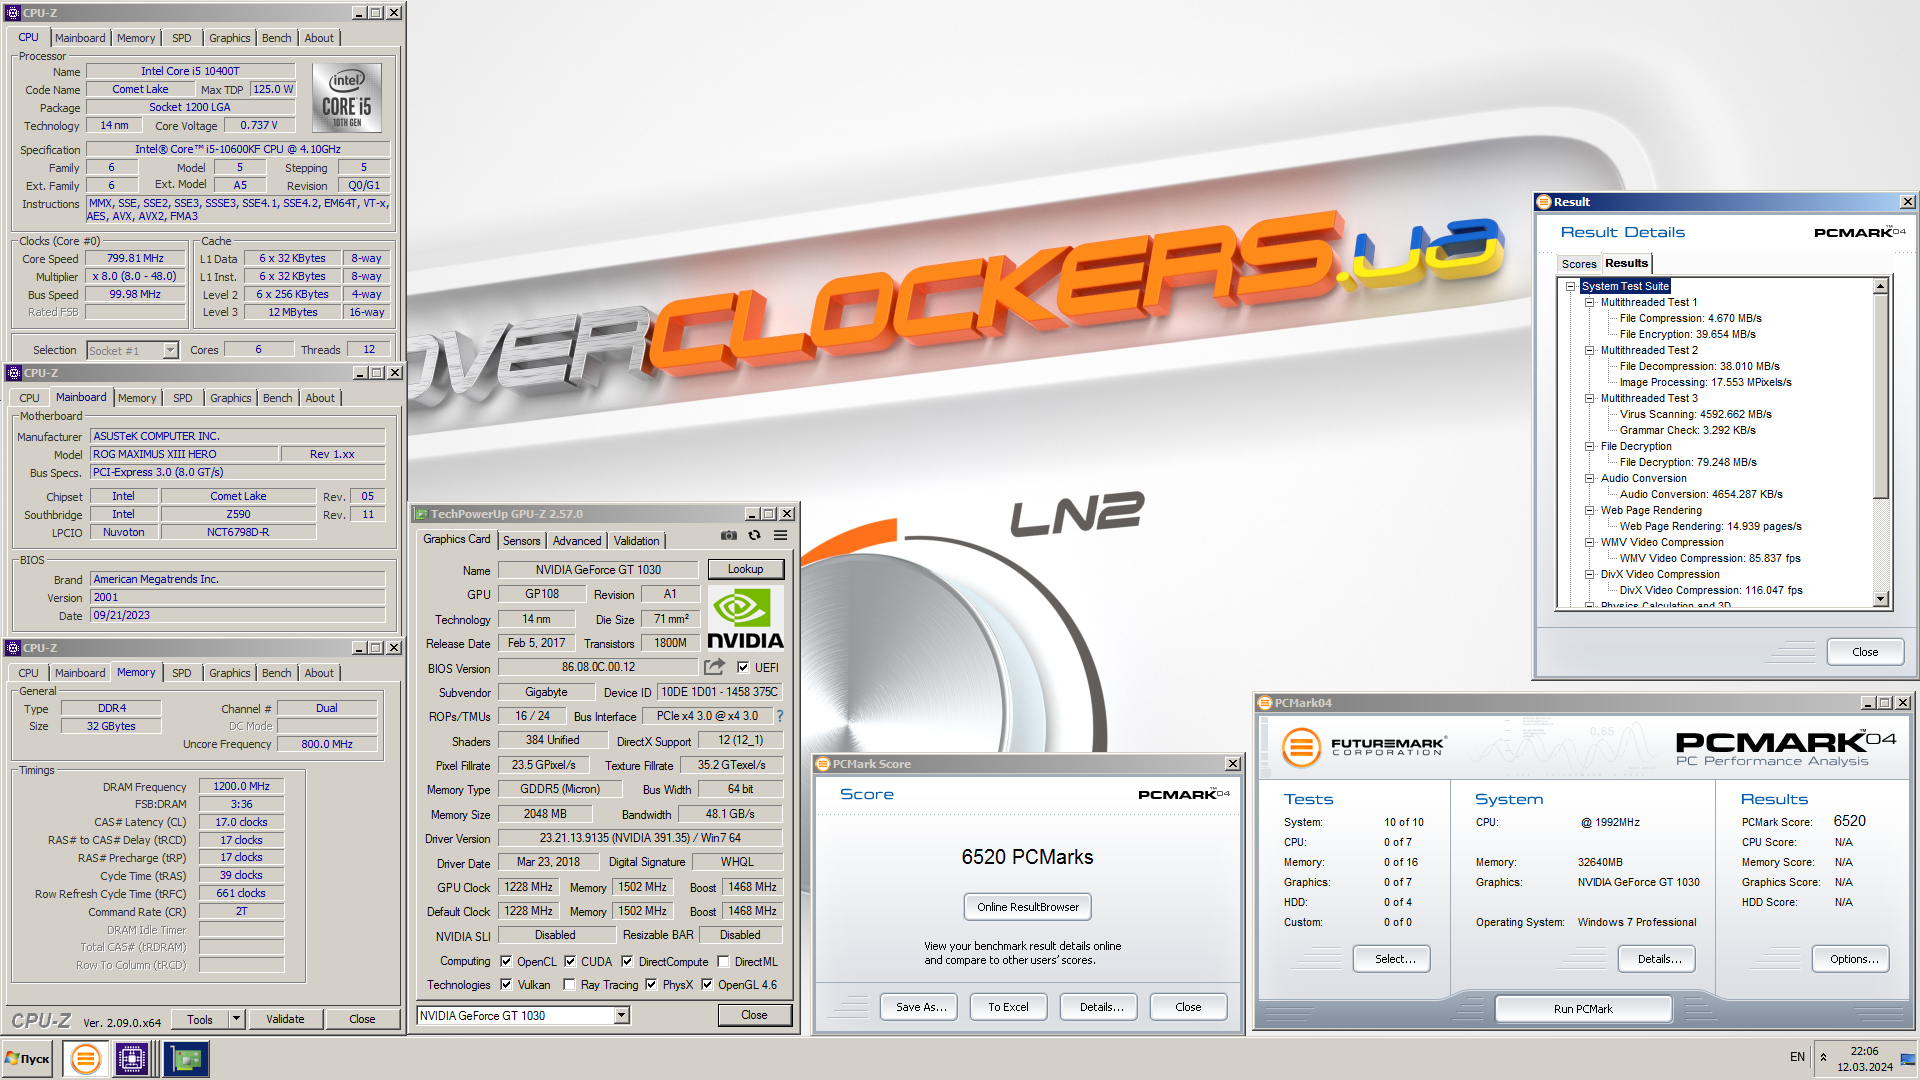Click the PCMark04 window title icon
This screenshot has height=1080, width=1920.
point(1265,703)
